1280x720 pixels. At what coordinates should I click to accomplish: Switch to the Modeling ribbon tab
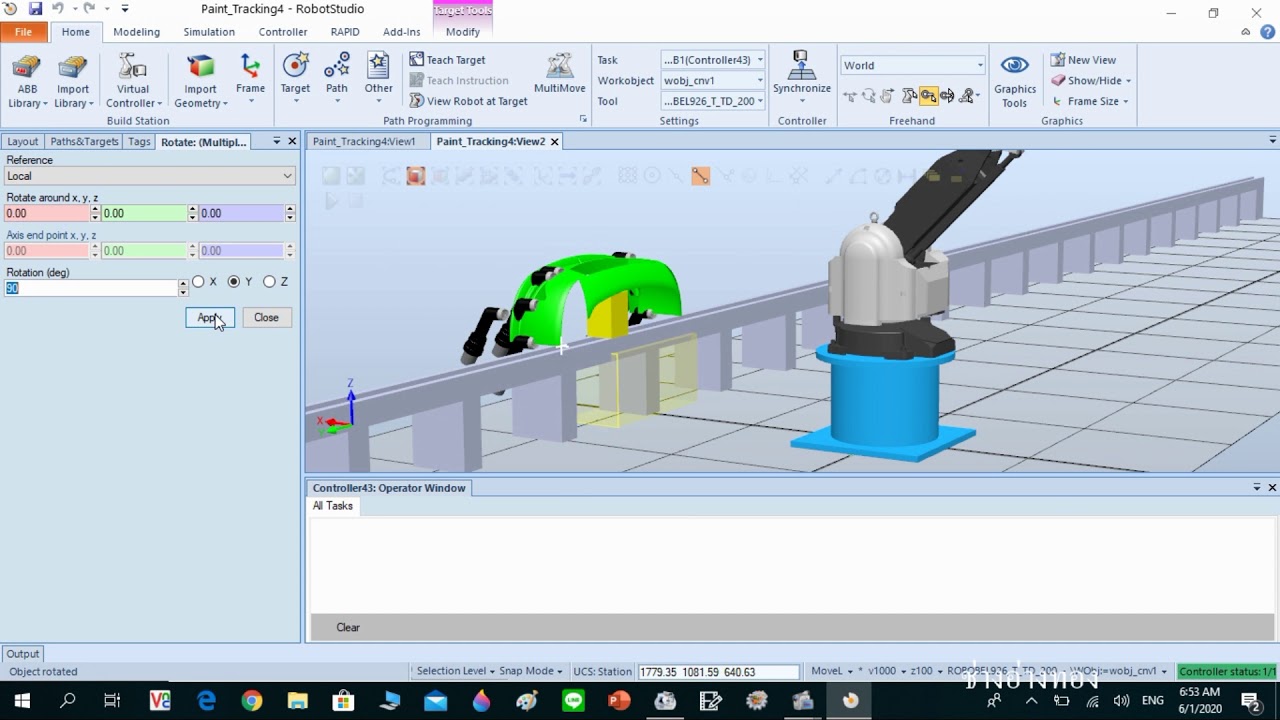tap(136, 32)
